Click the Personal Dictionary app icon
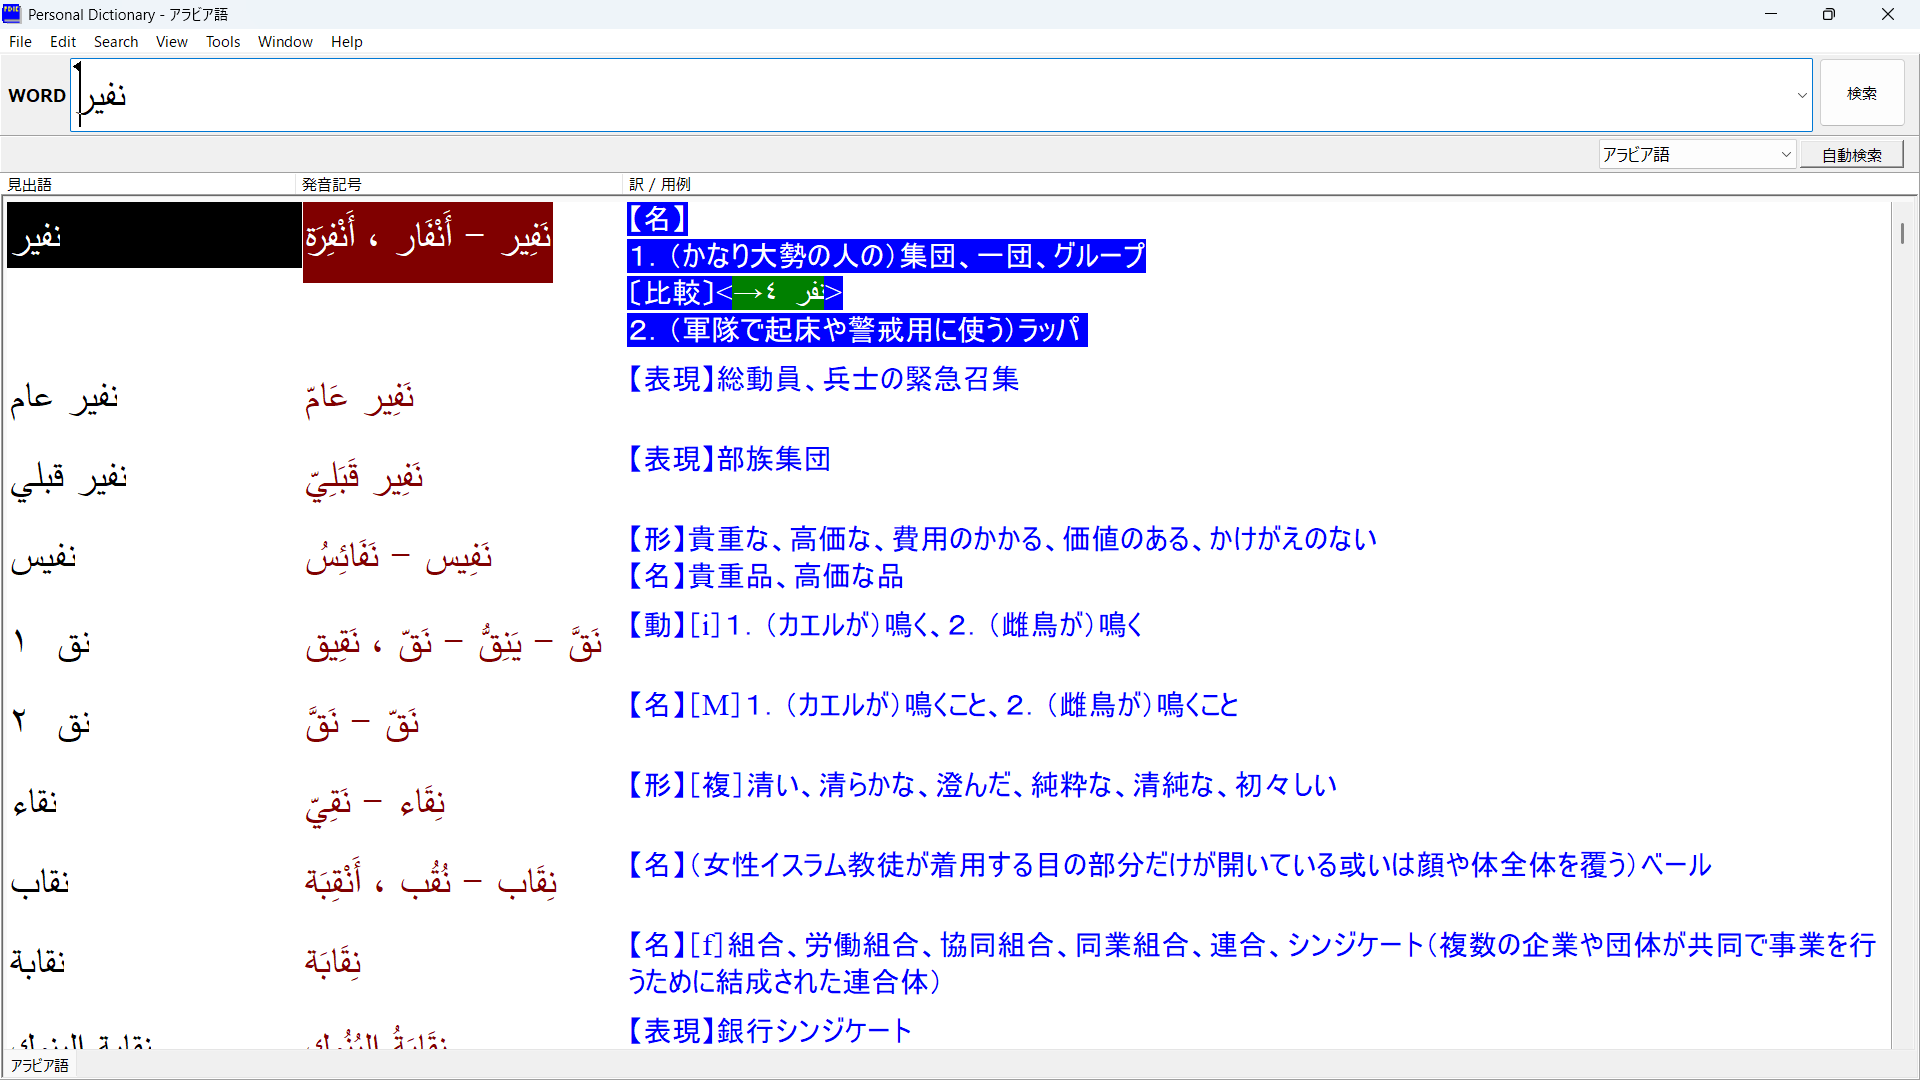Viewport: 1920px width, 1080px height. point(12,14)
